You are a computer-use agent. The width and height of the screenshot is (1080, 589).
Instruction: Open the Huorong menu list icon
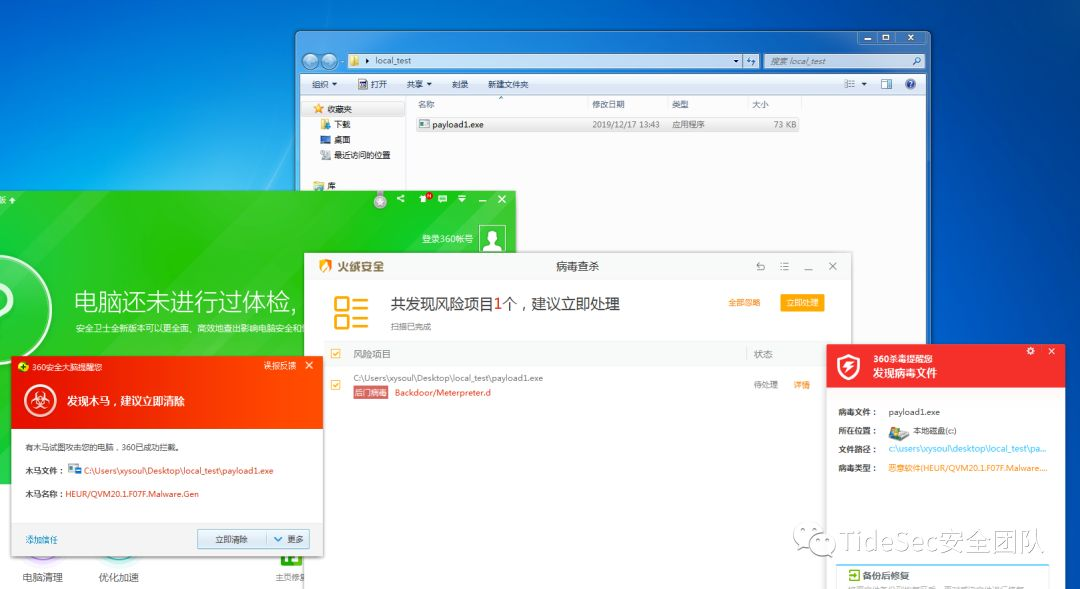coord(785,267)
